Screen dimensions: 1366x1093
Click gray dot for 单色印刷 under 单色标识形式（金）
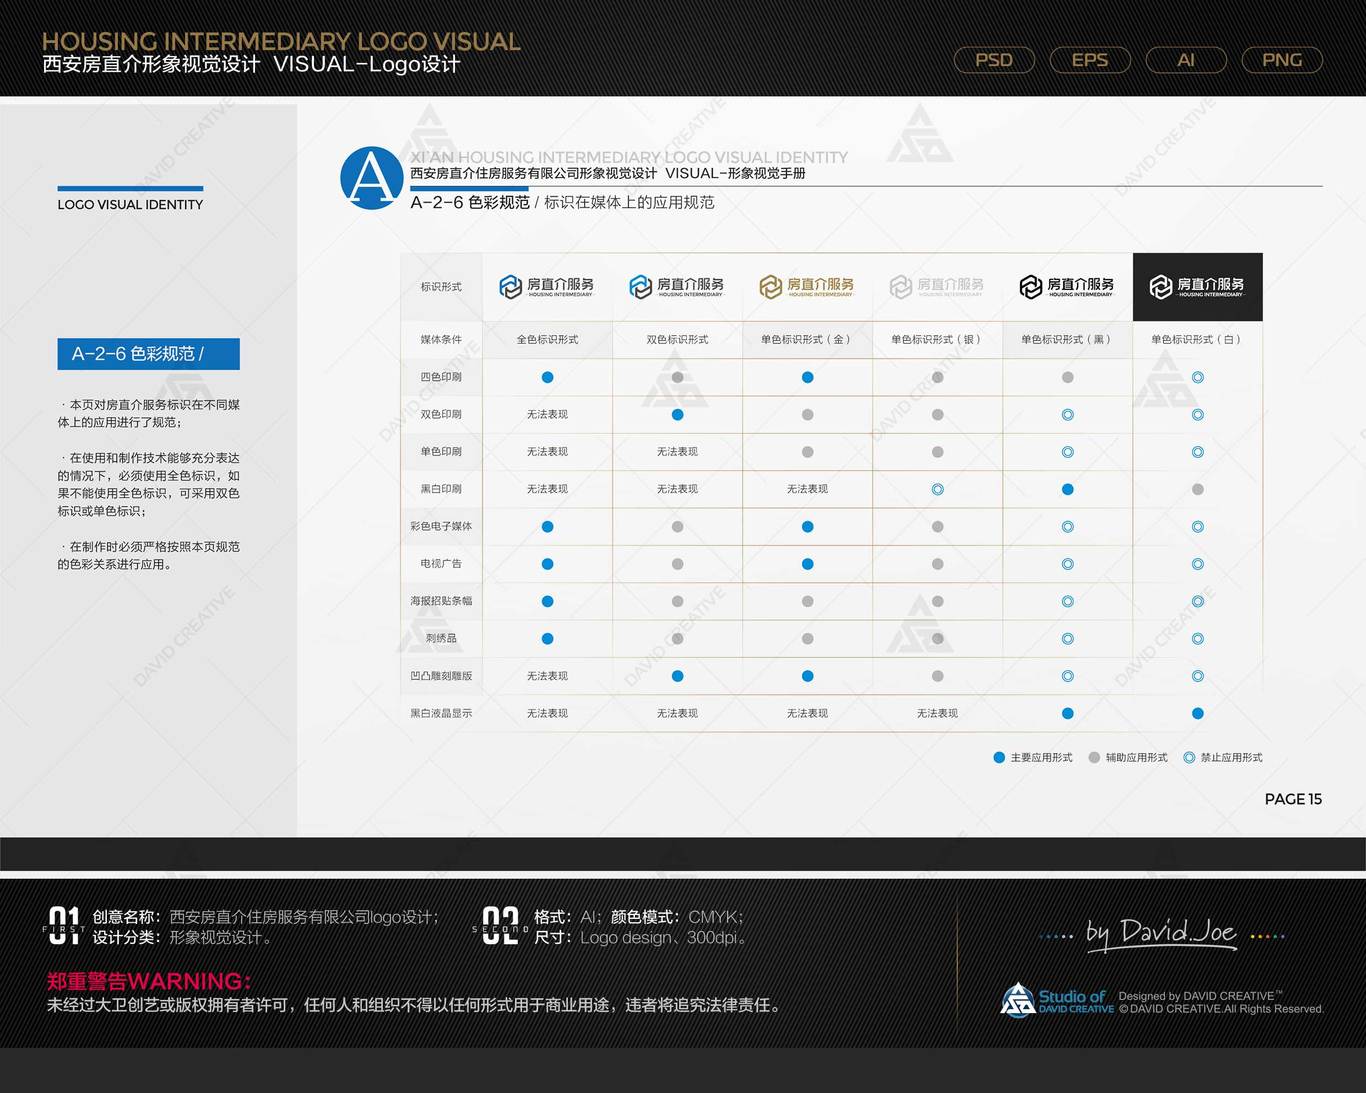coord(807,452)
